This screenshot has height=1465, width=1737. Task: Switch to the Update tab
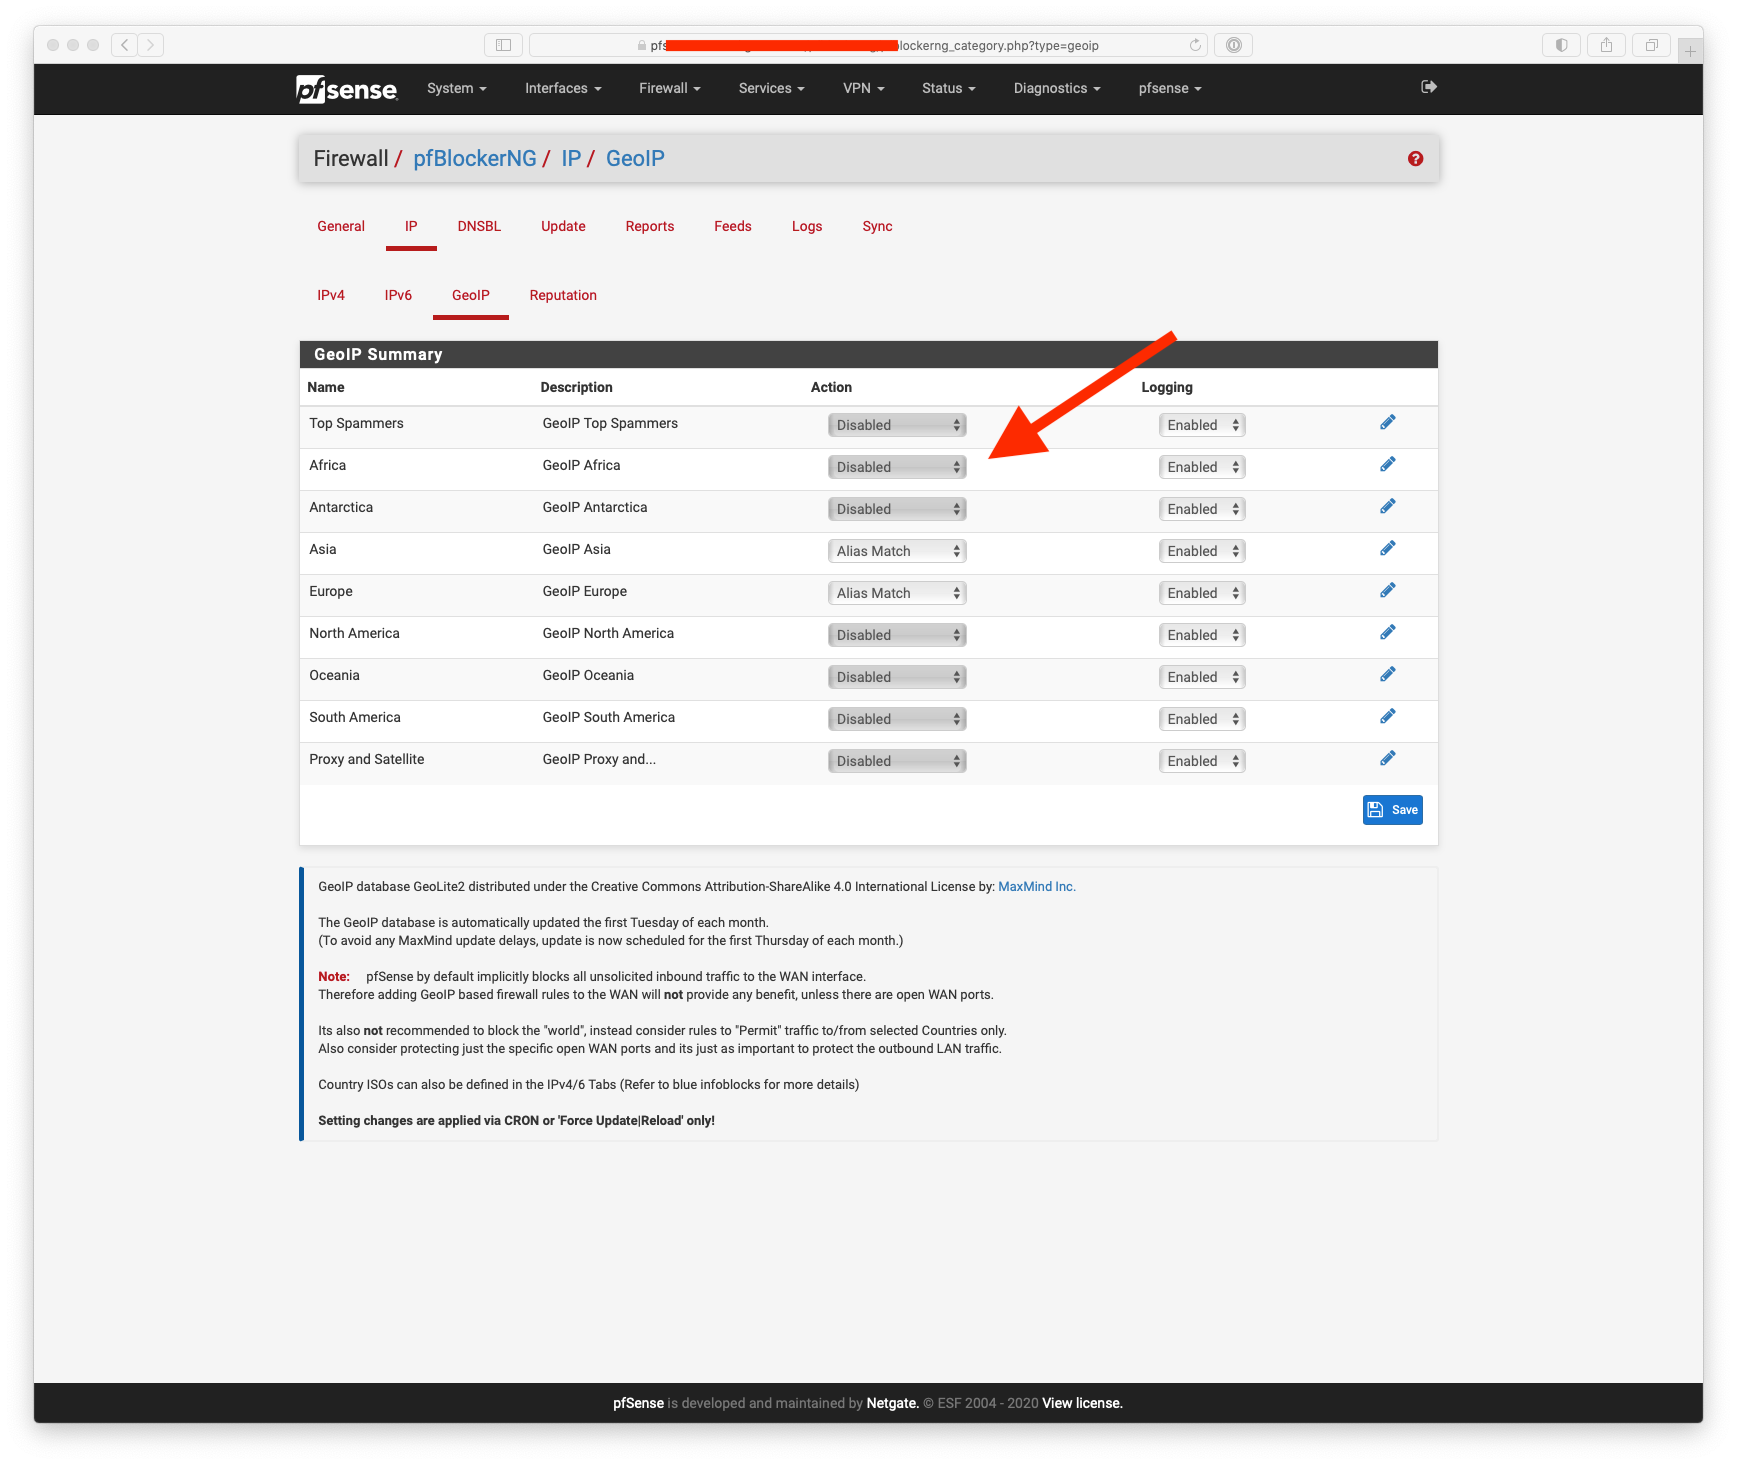[x=563, y=226]
